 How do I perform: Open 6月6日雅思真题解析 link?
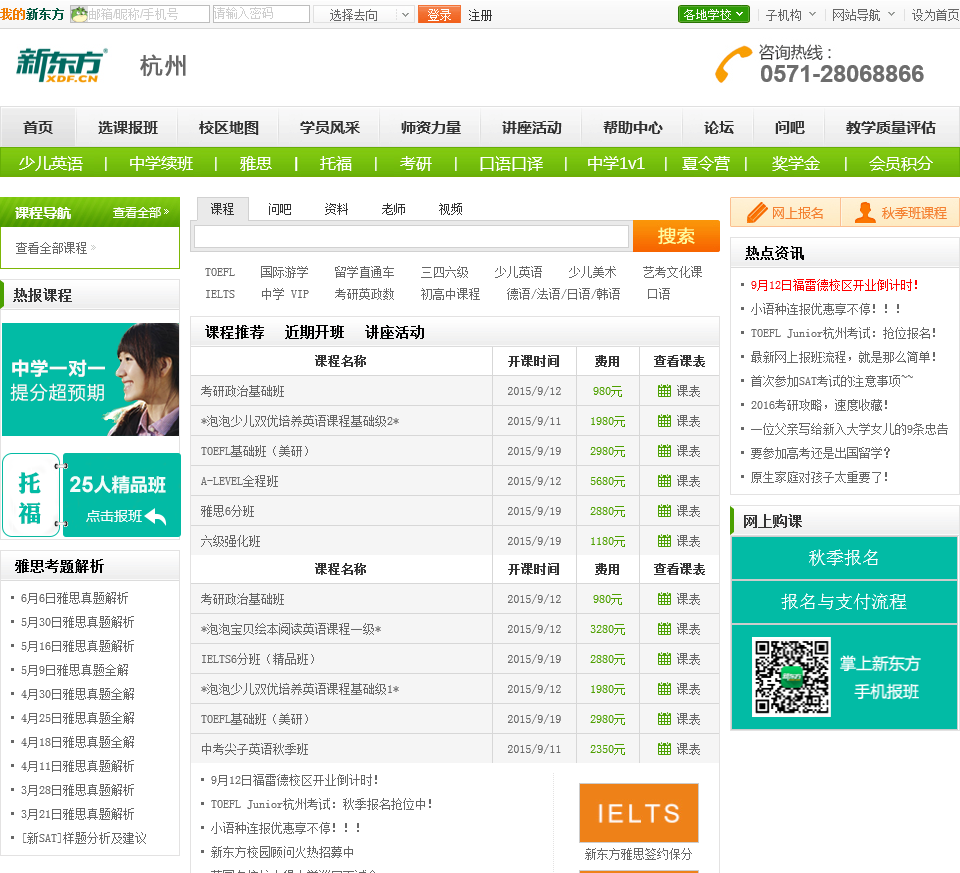coord(75,598)
